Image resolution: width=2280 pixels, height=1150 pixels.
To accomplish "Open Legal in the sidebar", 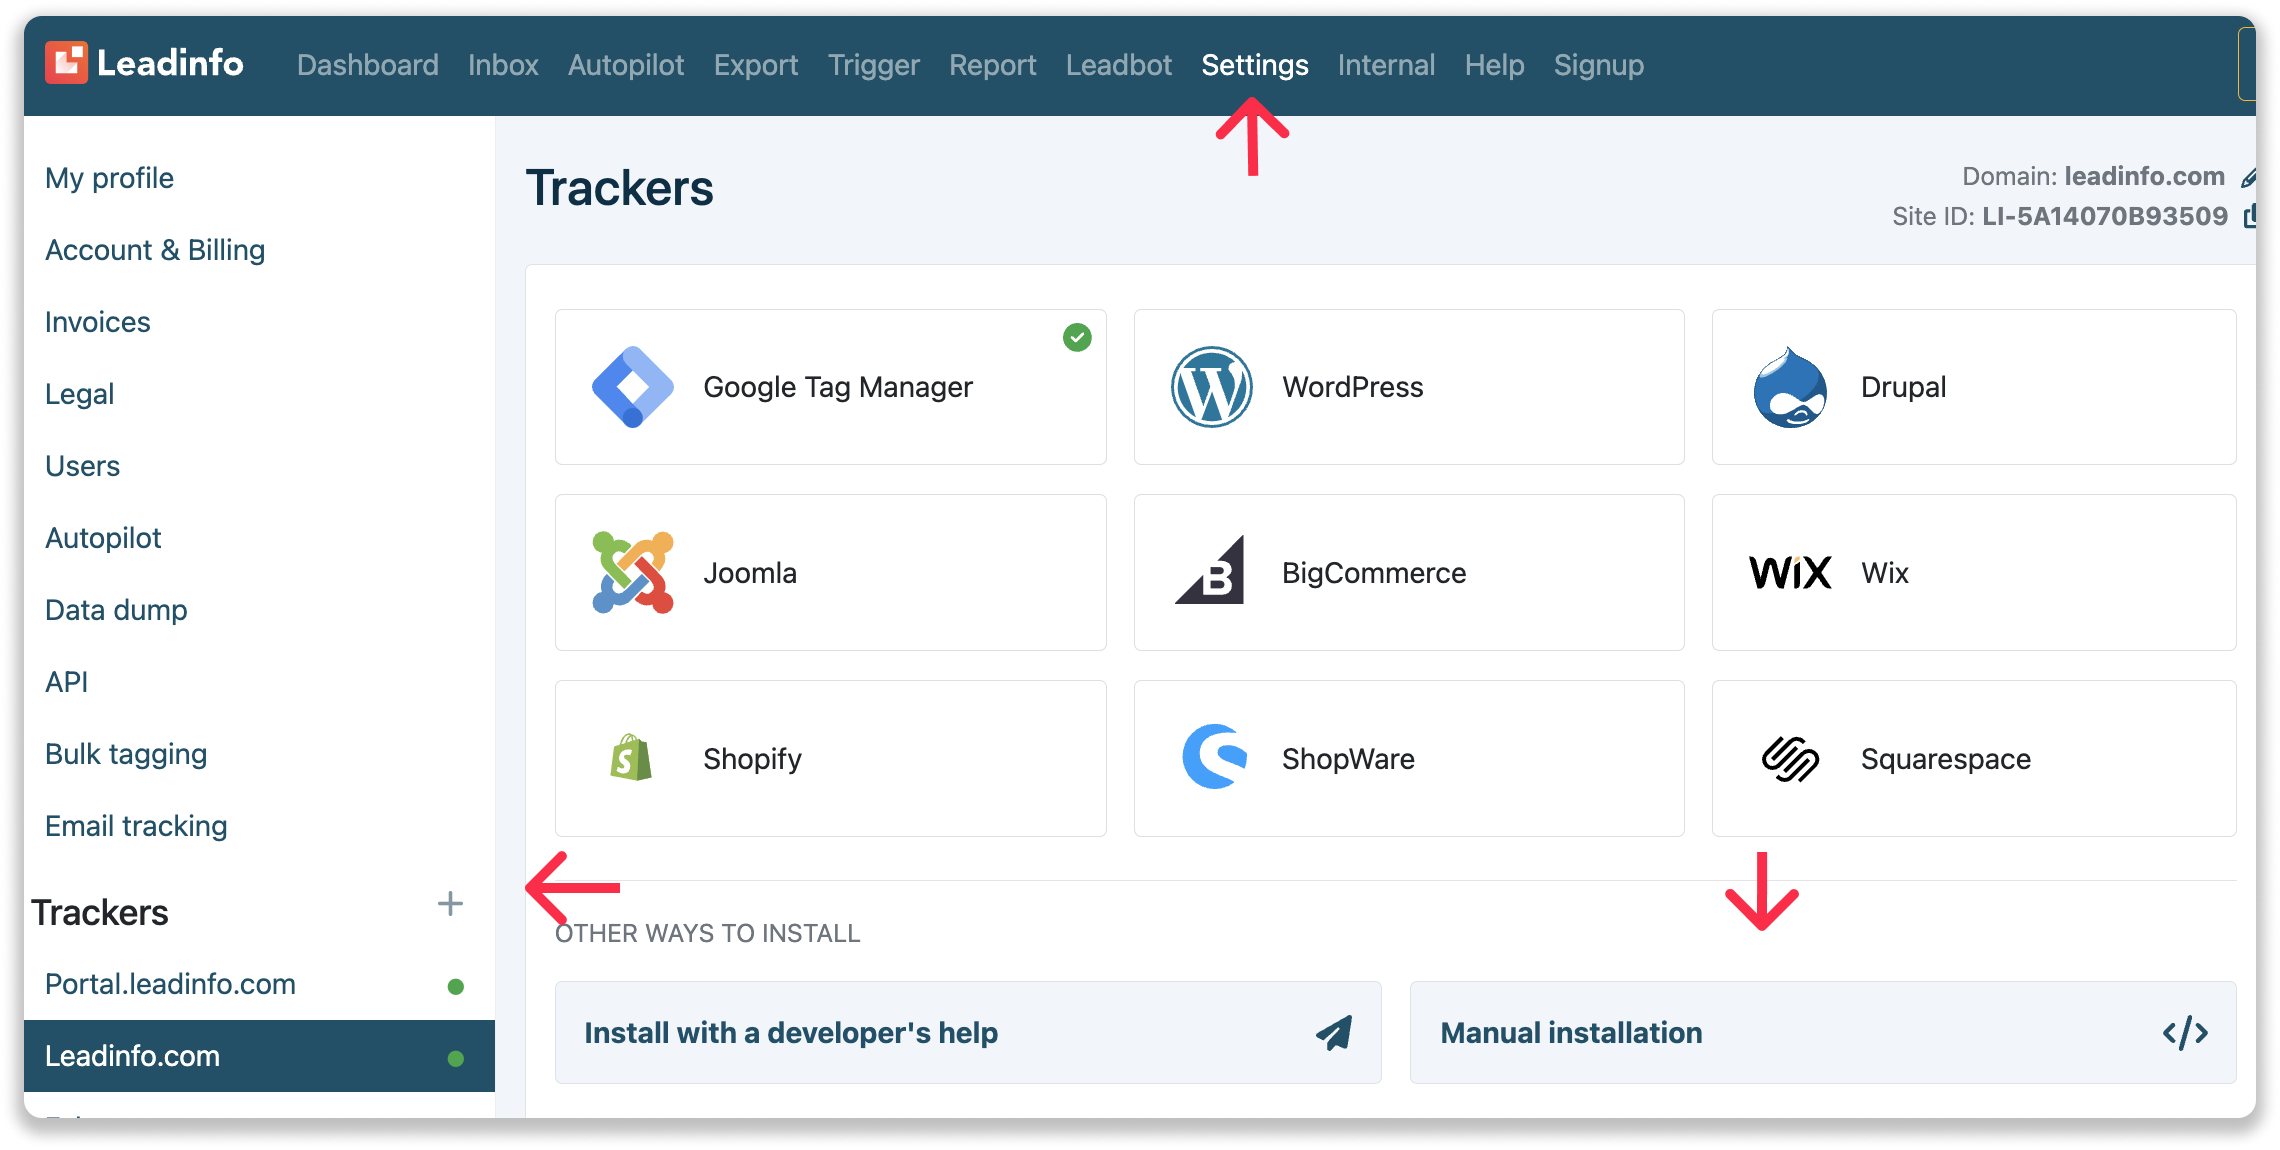I will point(79,394).
